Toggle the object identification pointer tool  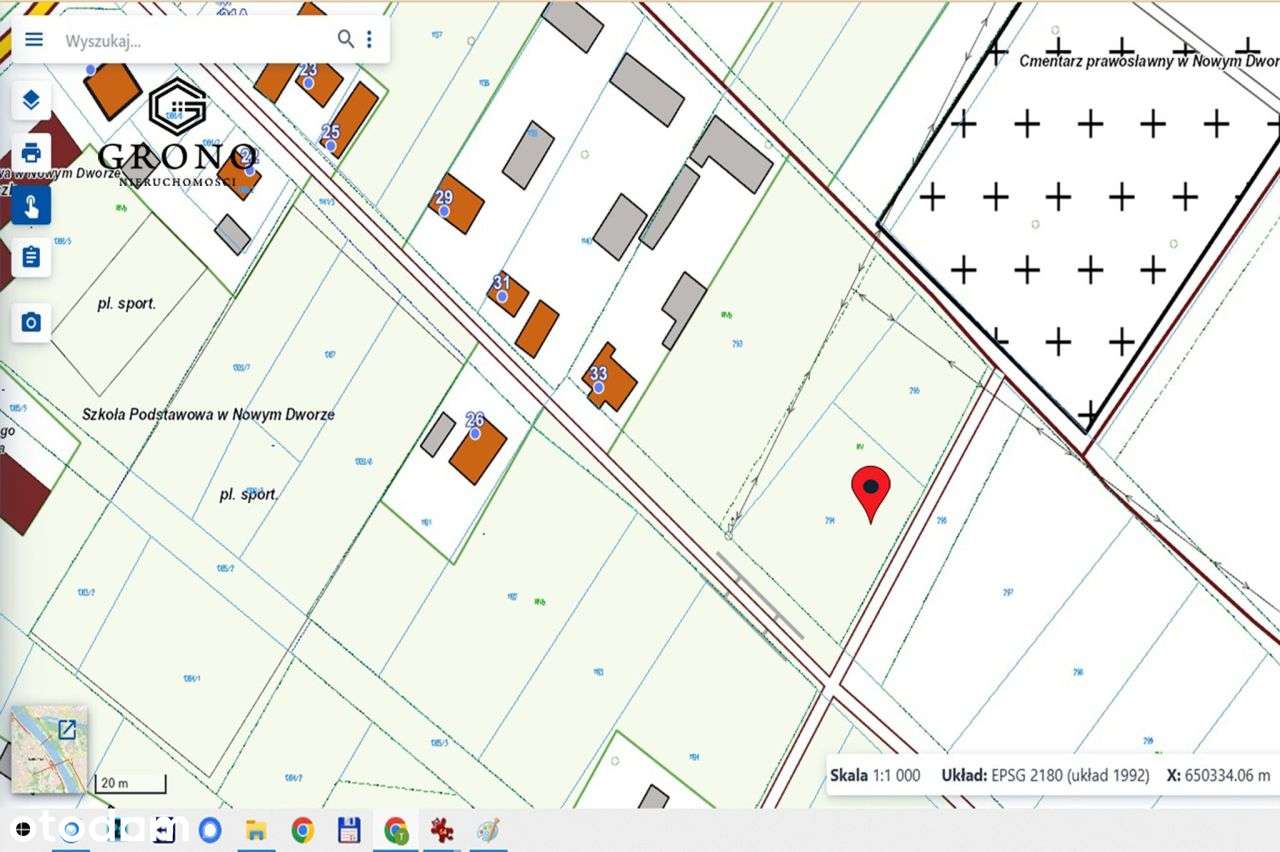(x=31, y=206)
